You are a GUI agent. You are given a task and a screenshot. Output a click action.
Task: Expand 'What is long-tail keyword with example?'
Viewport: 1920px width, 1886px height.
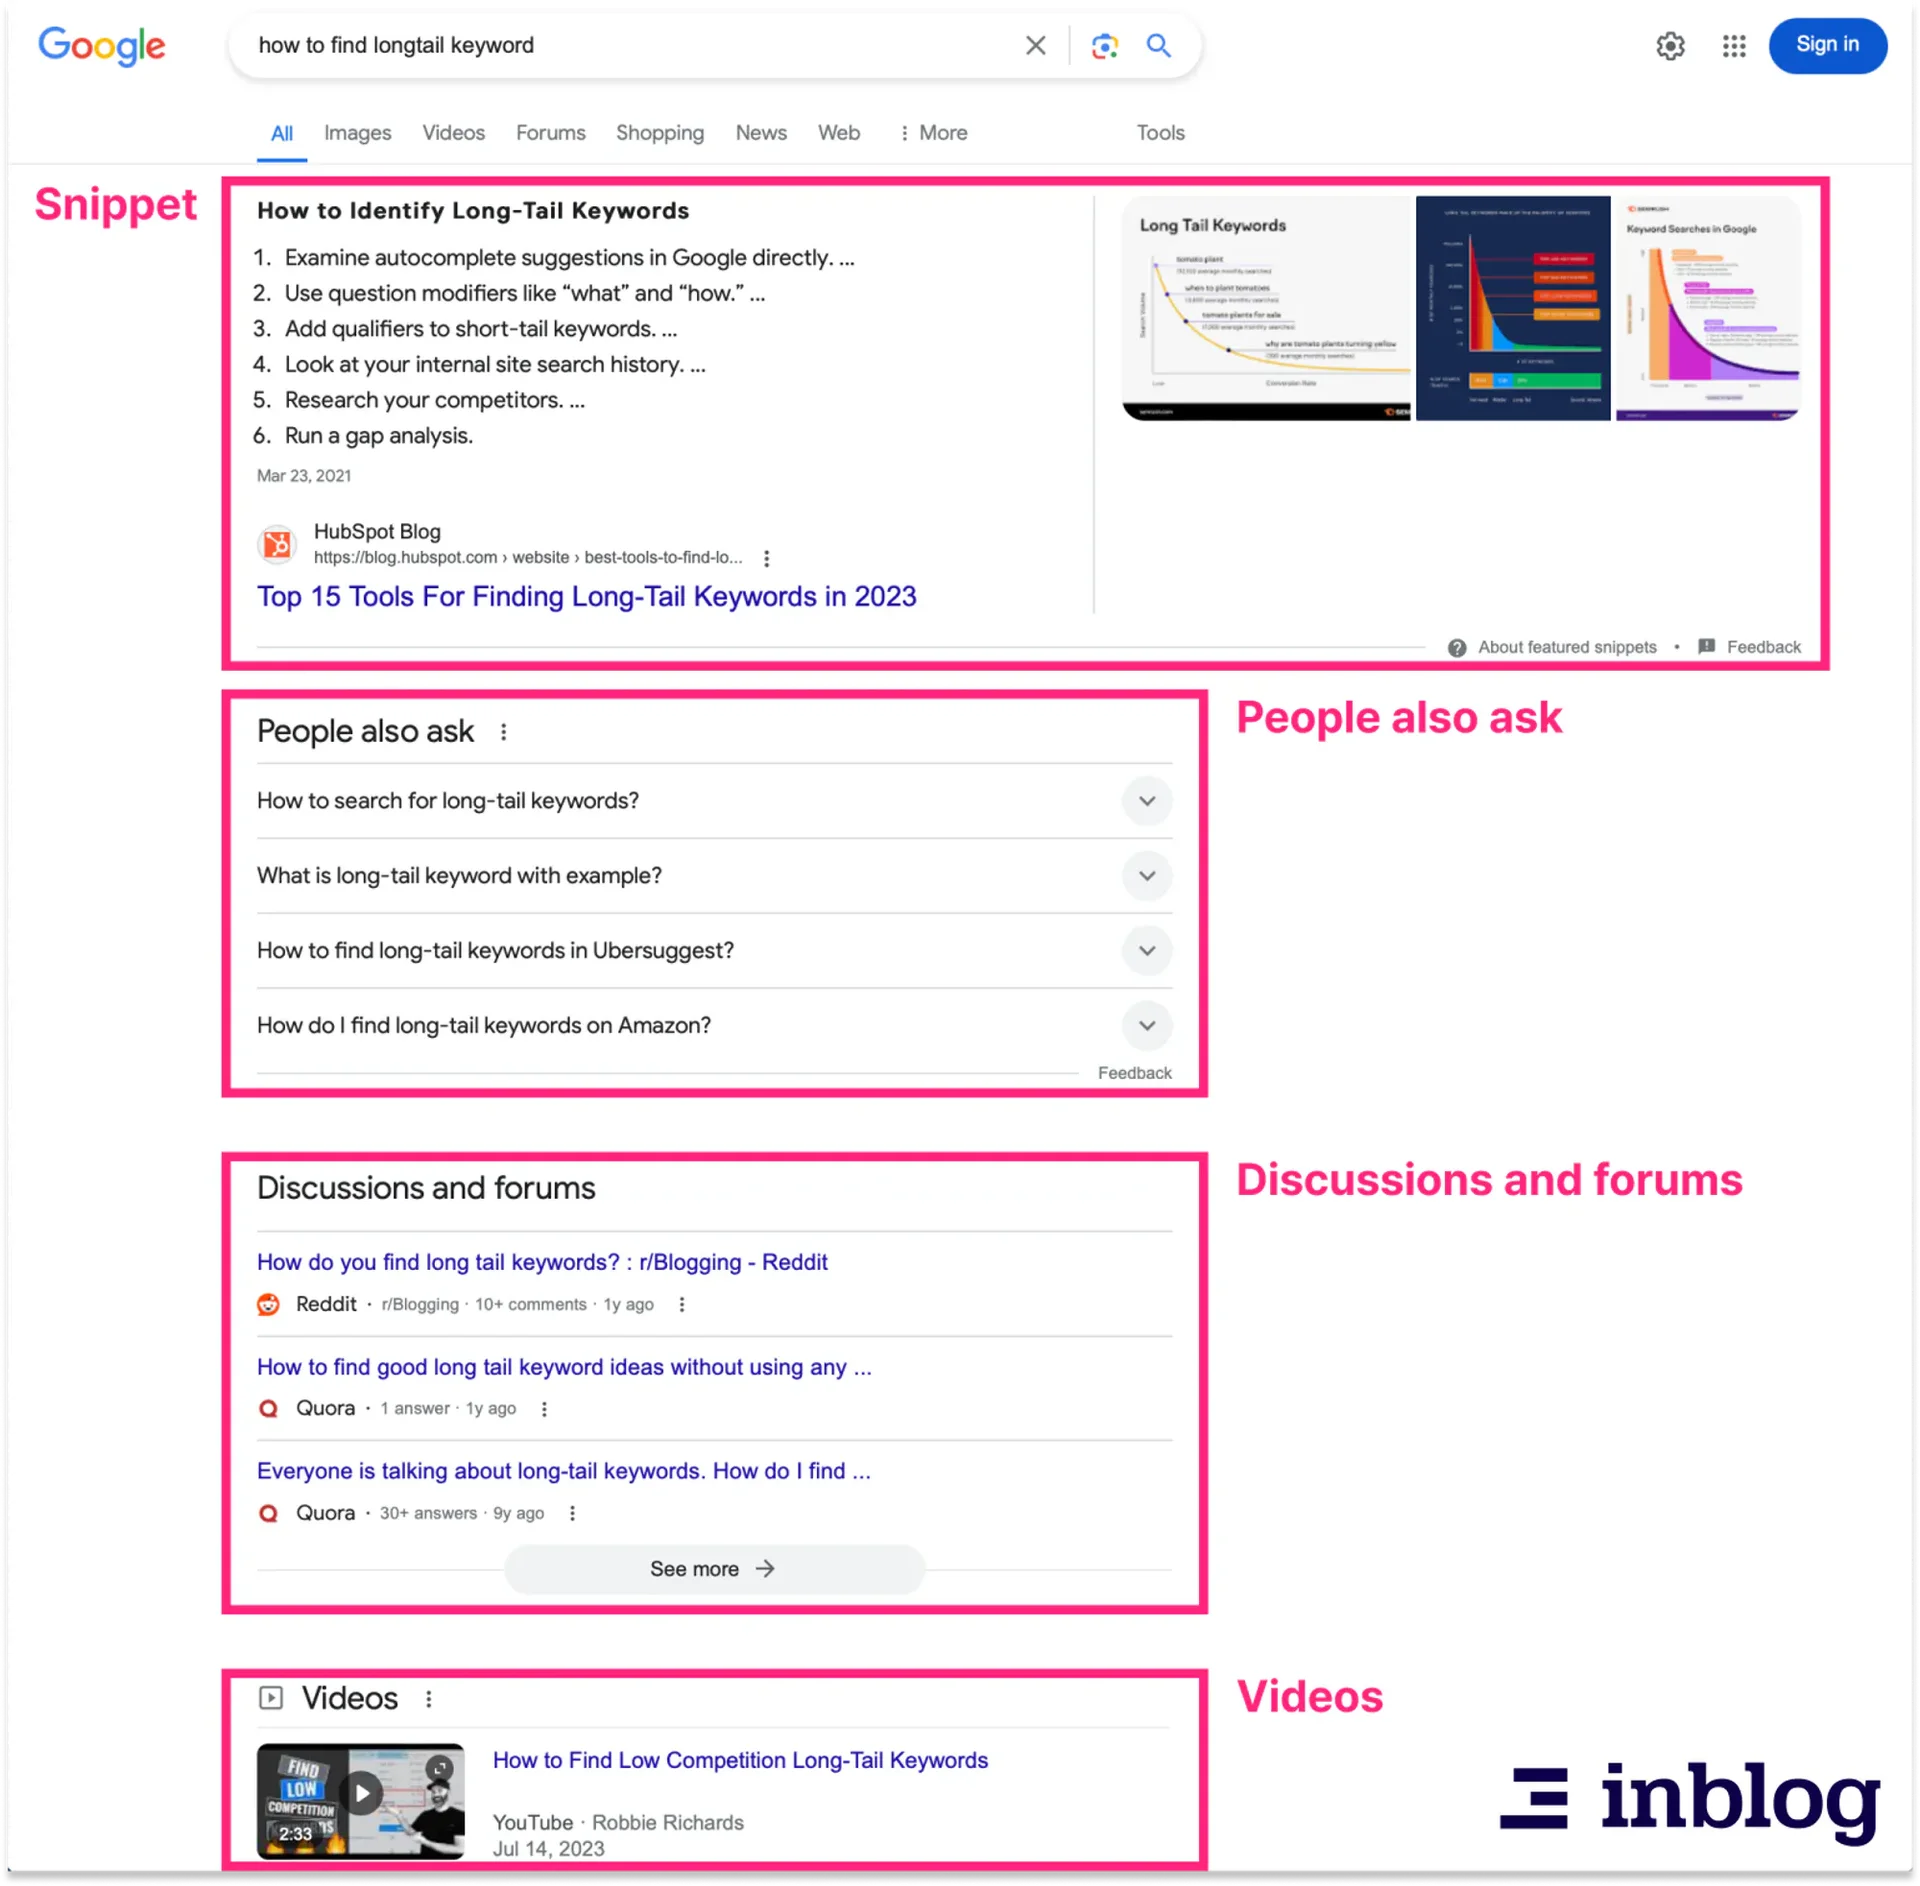[1147, 876]
